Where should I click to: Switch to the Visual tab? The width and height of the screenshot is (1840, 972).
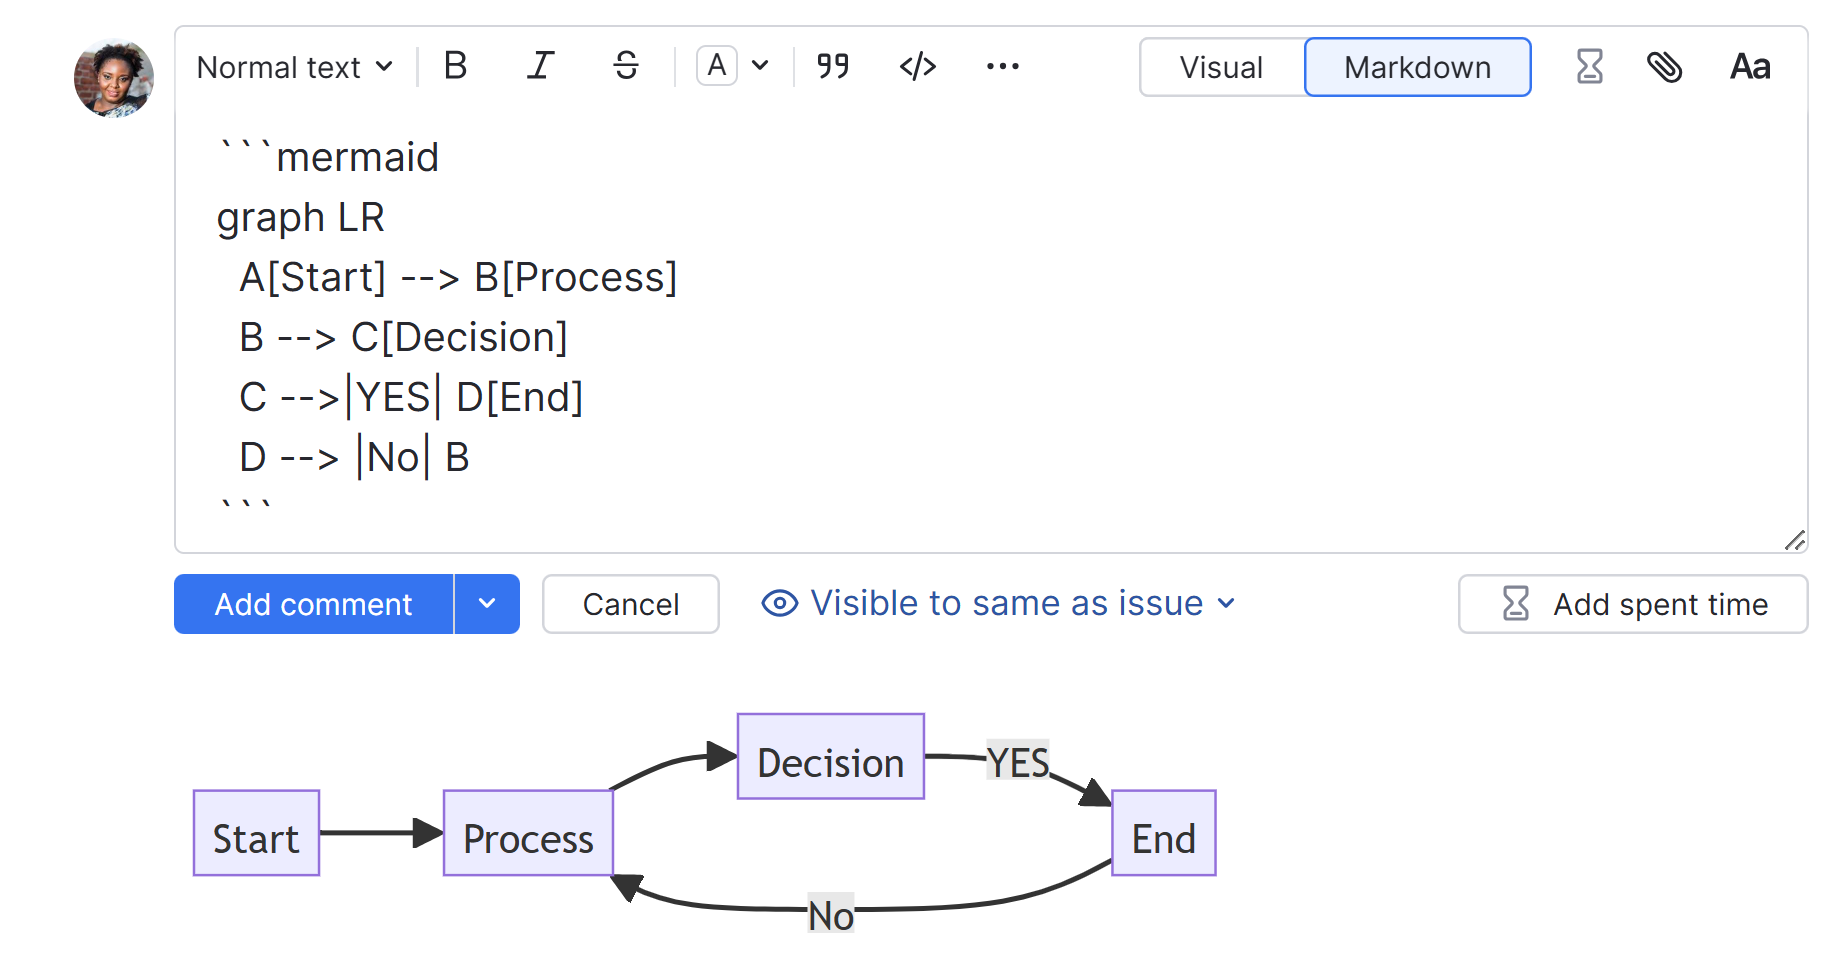coord(1221,67)
